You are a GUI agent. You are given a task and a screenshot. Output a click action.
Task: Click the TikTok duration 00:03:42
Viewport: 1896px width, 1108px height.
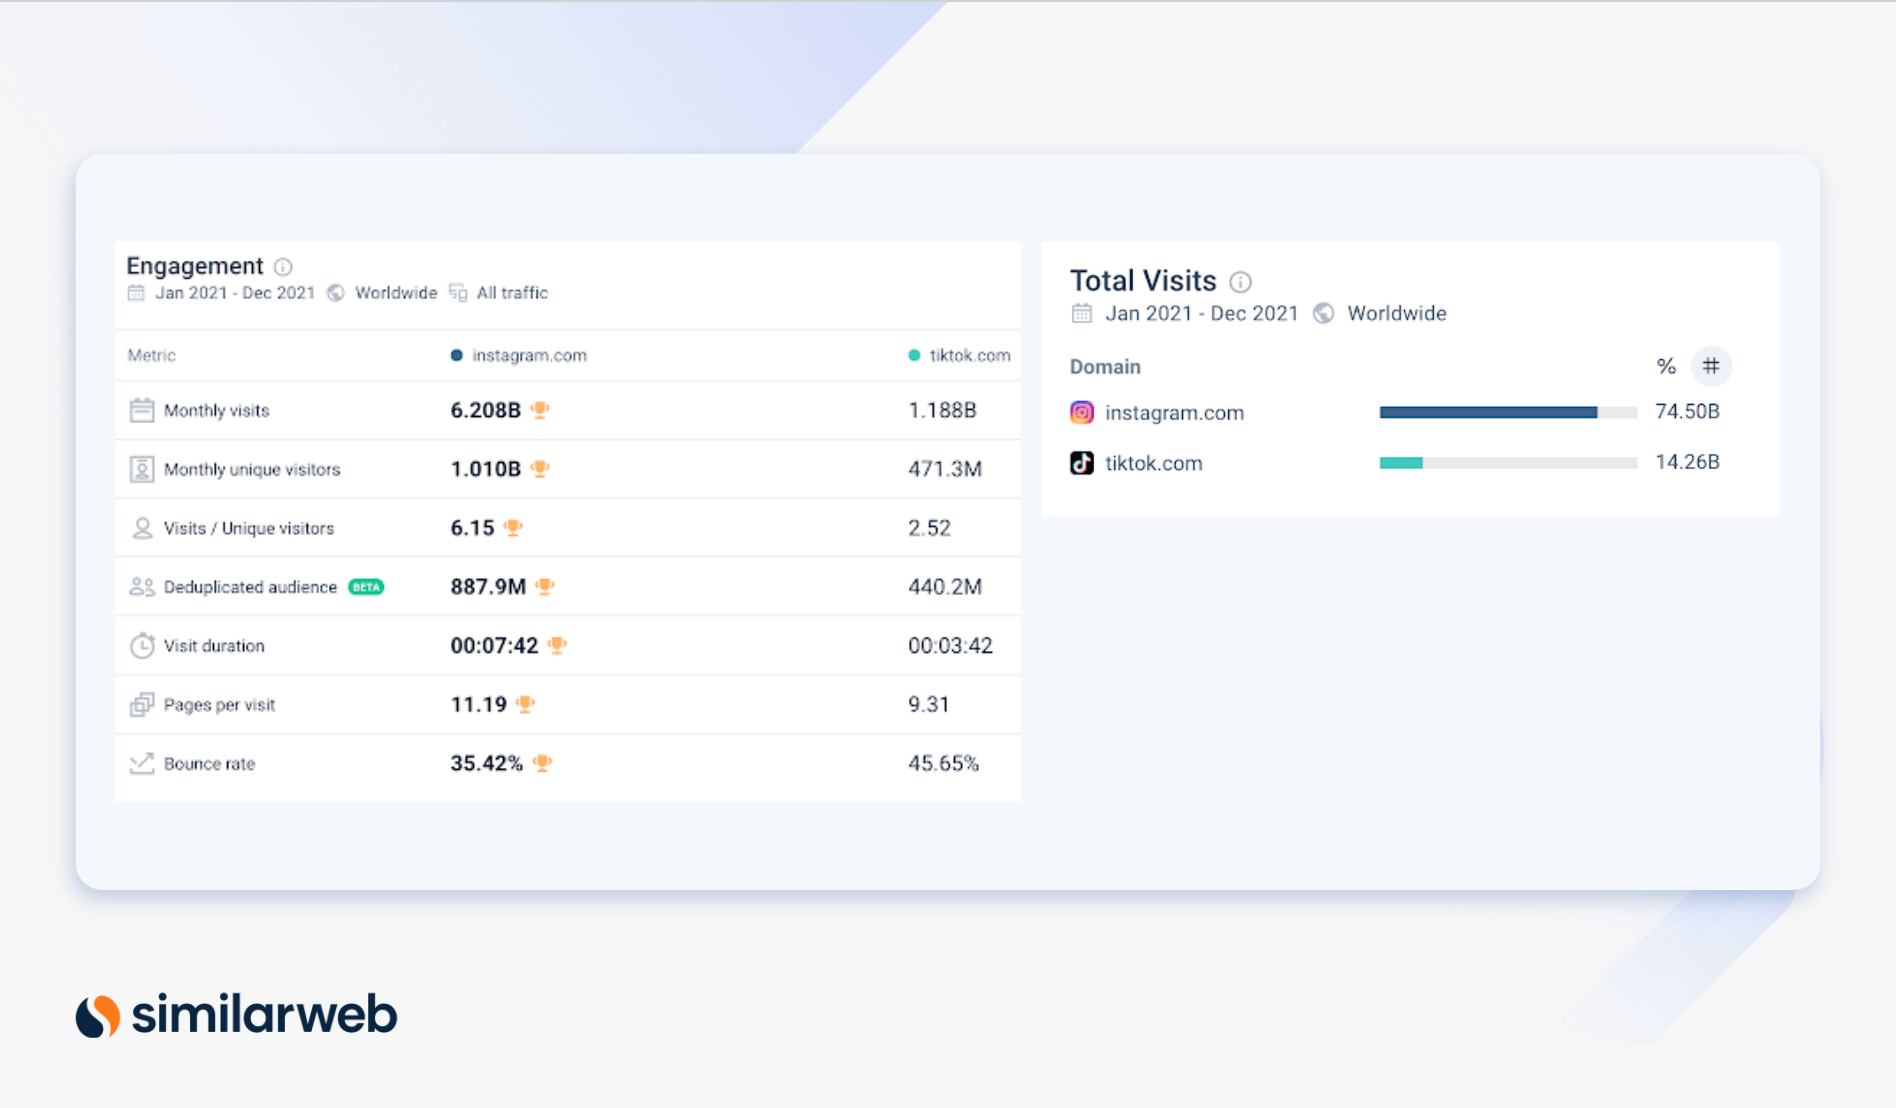coord(950,646)
